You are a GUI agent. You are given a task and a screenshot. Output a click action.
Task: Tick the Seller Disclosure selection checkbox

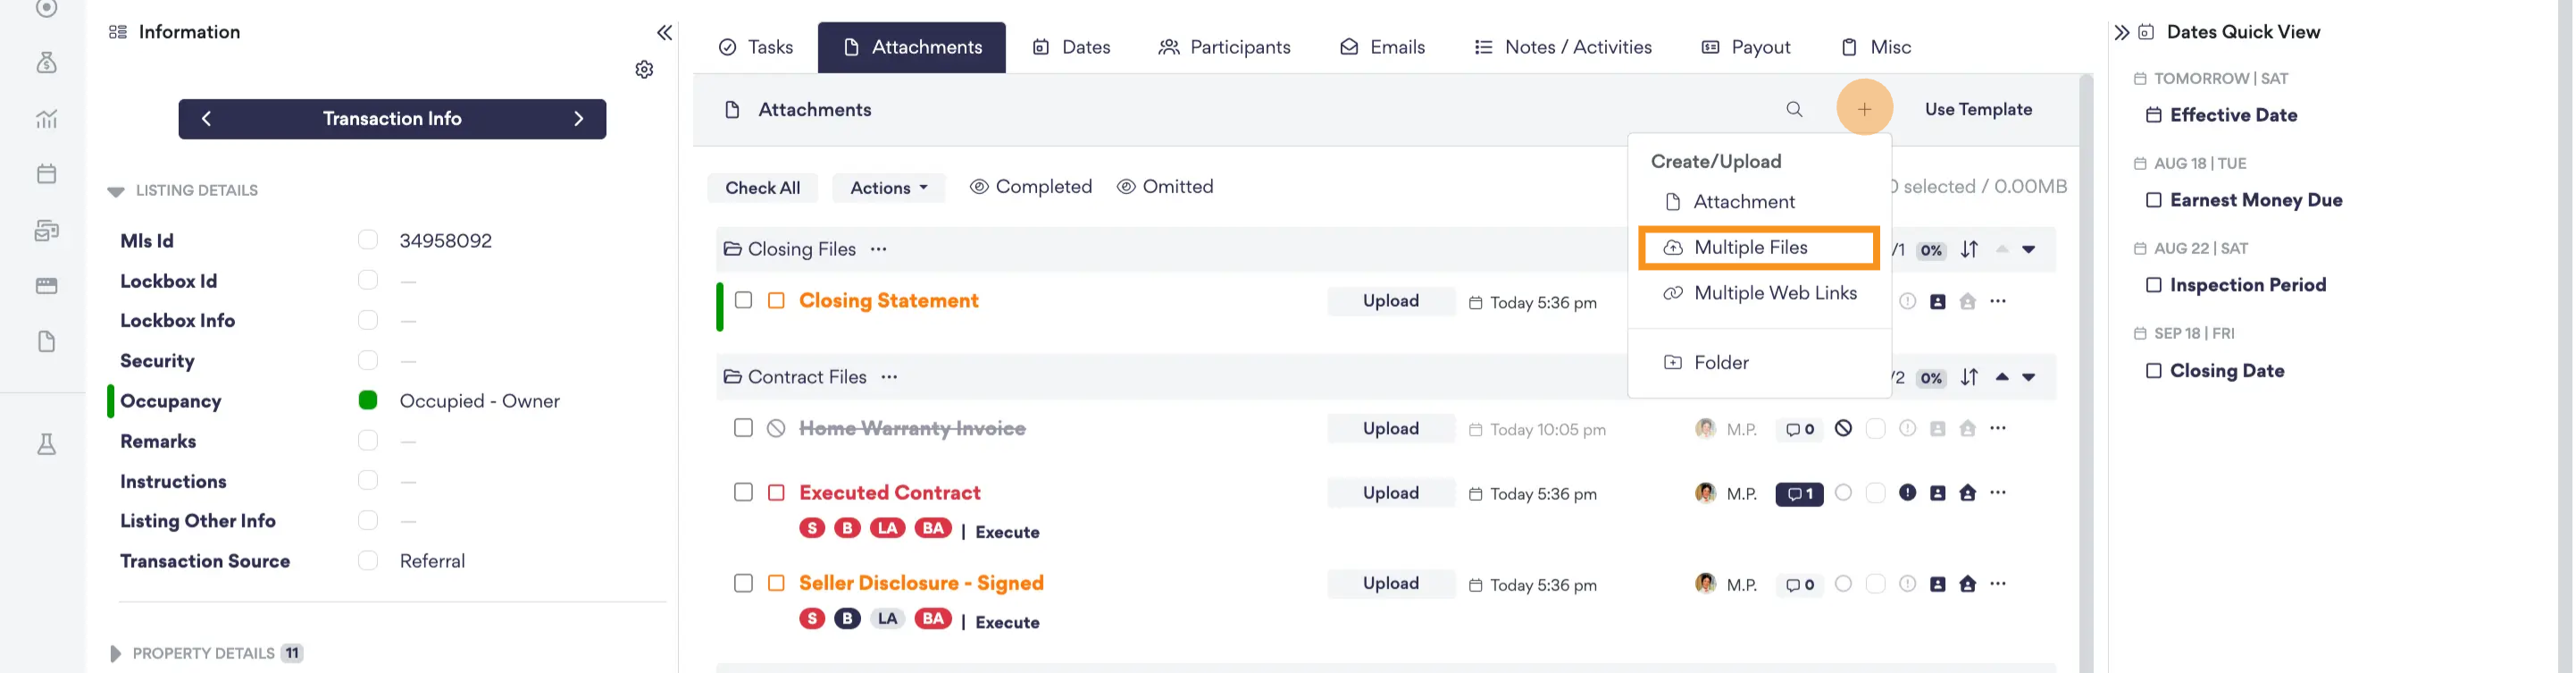click(x=743, y=583)
